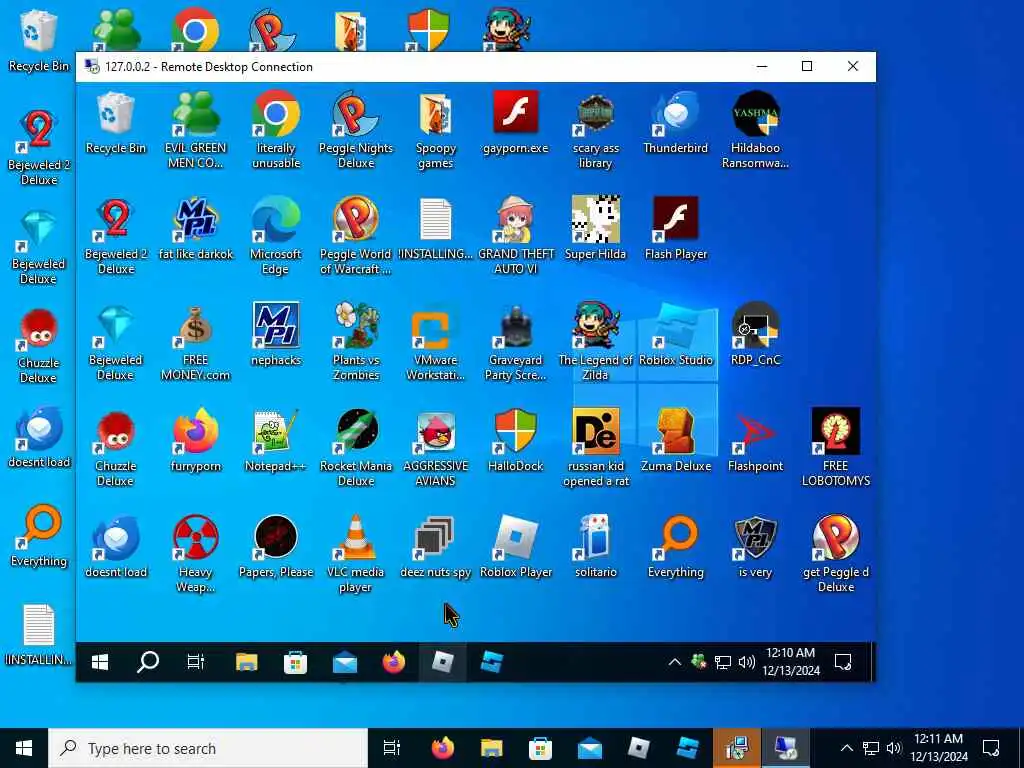Select the AGGRESSIVE AVIANS icon
This screenshot has height=768, width=1024.
[x=435, y=431]
